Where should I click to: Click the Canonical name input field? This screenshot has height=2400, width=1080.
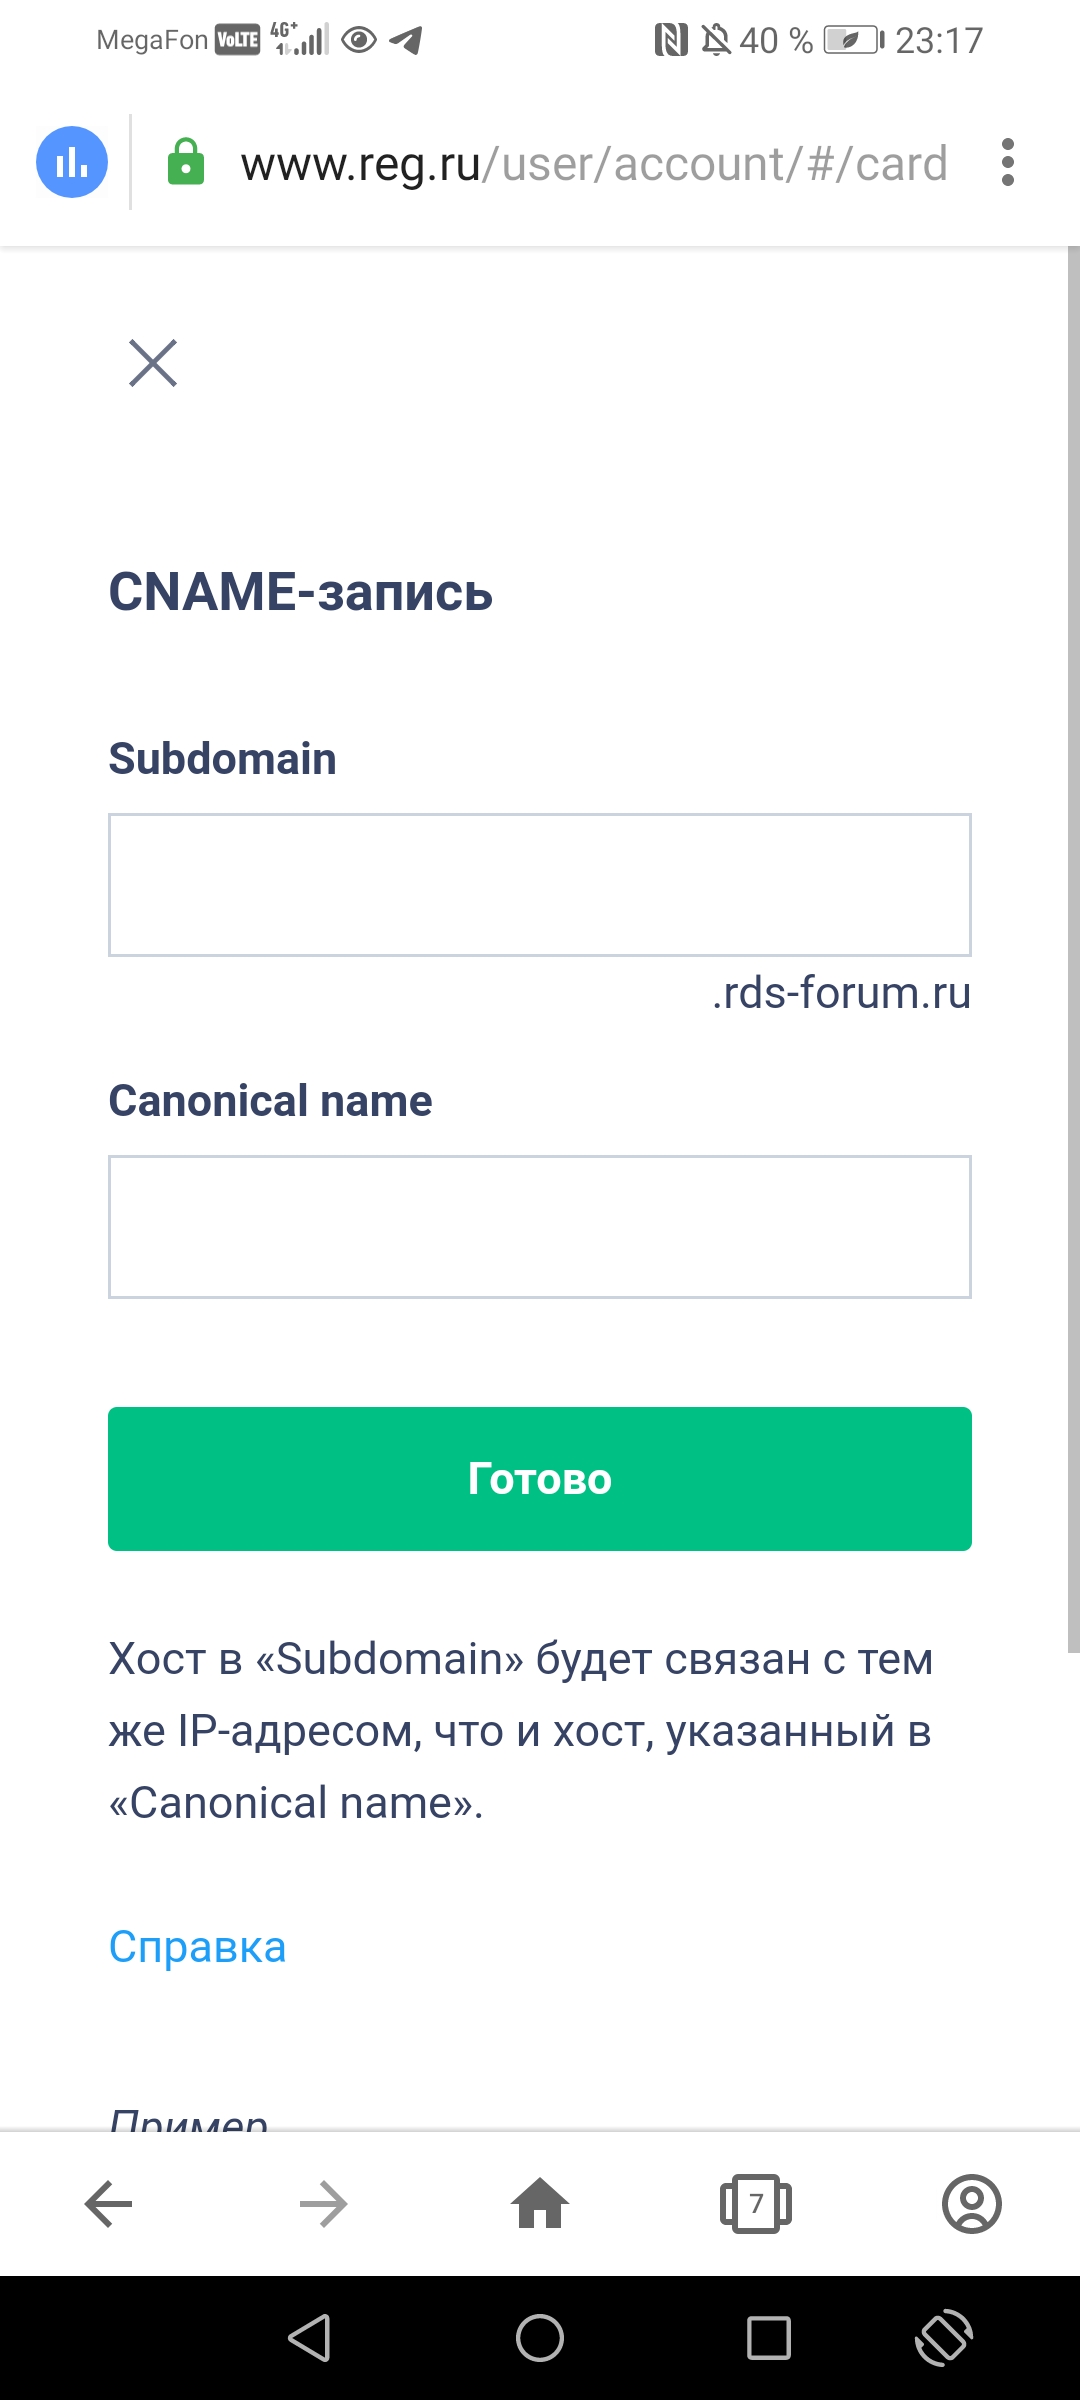(x=540, y=1227)
